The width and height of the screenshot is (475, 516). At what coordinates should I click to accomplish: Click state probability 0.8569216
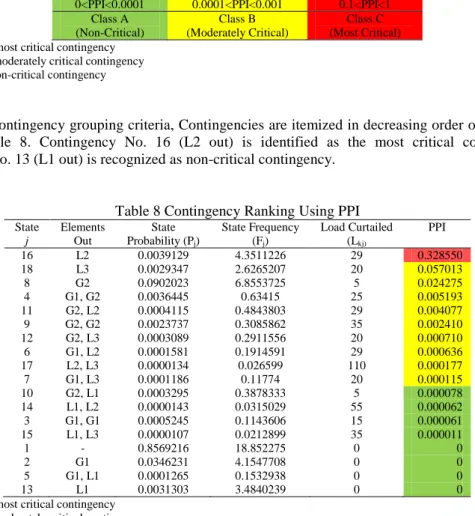[163, 448]
